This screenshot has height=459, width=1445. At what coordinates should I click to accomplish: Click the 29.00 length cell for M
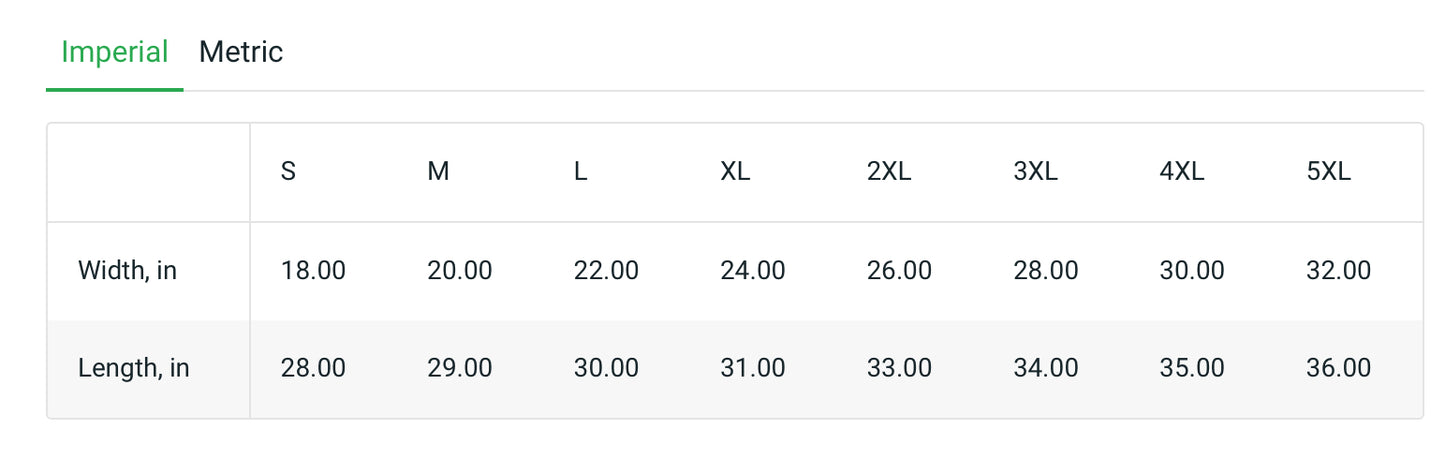point(460,368)
